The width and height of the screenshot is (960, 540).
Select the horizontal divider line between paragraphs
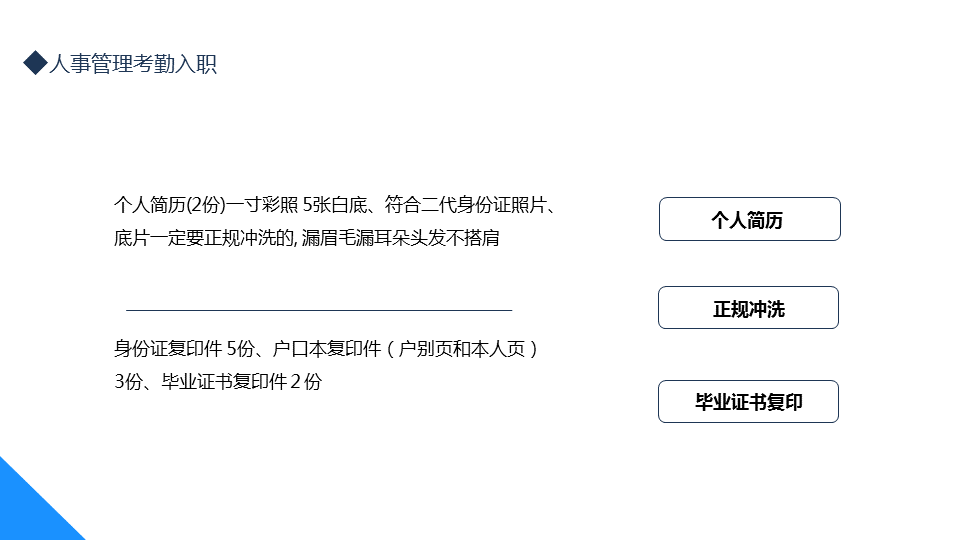click(x=319, y=311)
